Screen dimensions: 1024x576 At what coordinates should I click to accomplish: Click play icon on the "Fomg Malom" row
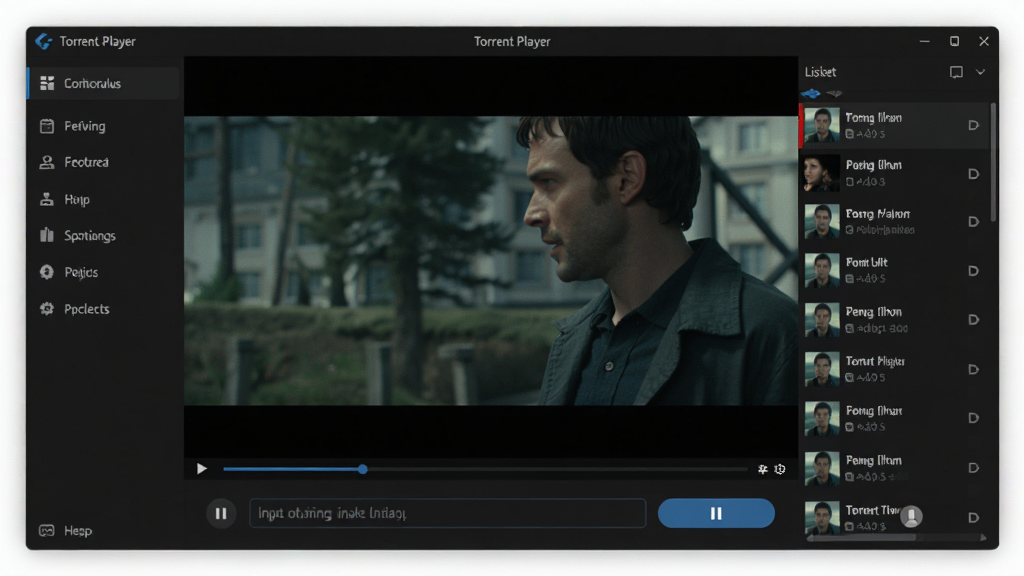coord(973,222)
